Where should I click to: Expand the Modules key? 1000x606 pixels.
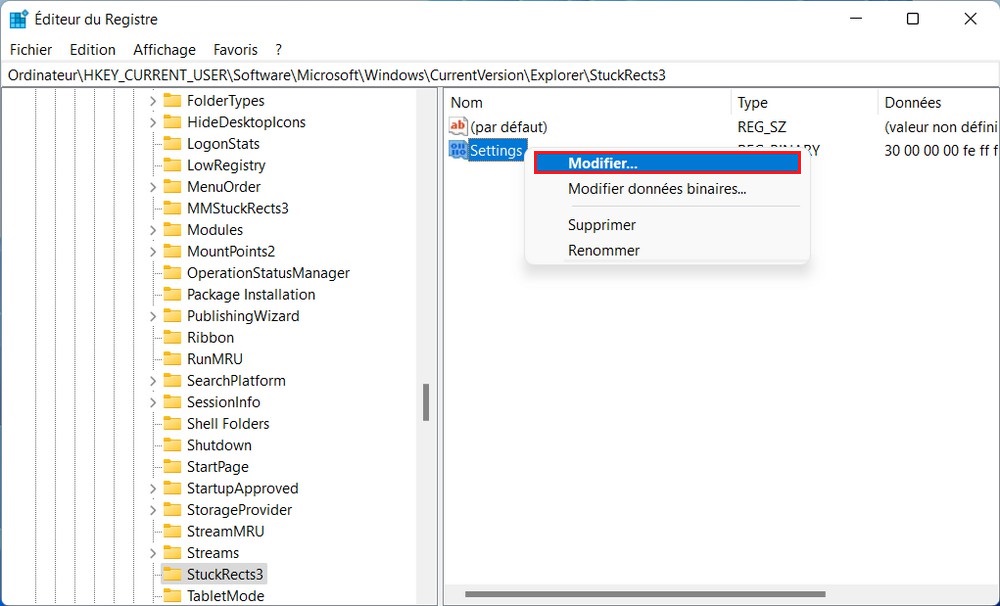tap(152, 230)
